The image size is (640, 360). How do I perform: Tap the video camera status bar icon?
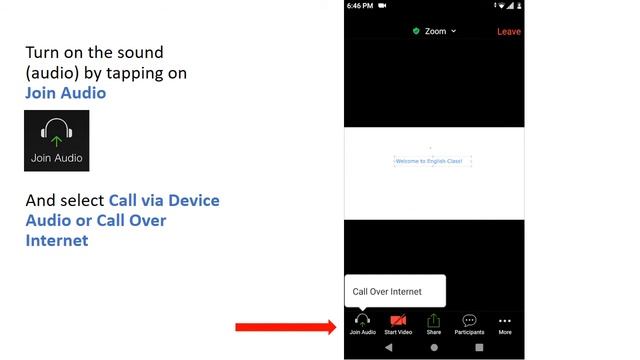(x=382, y=5)
